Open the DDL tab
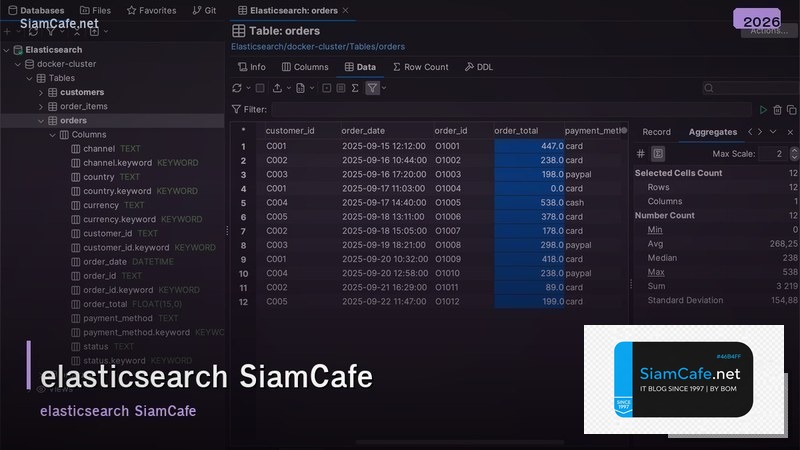This screenshot has height=450, width=800. coord(479,67)
